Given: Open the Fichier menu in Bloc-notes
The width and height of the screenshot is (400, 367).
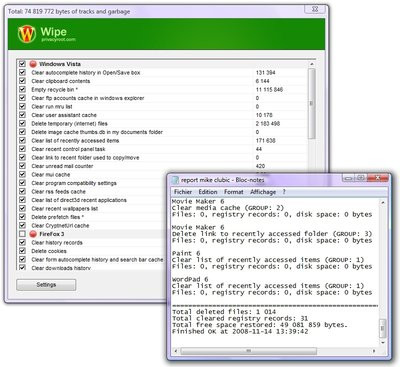Looking at the screenshot, I should tap(183, 192).
